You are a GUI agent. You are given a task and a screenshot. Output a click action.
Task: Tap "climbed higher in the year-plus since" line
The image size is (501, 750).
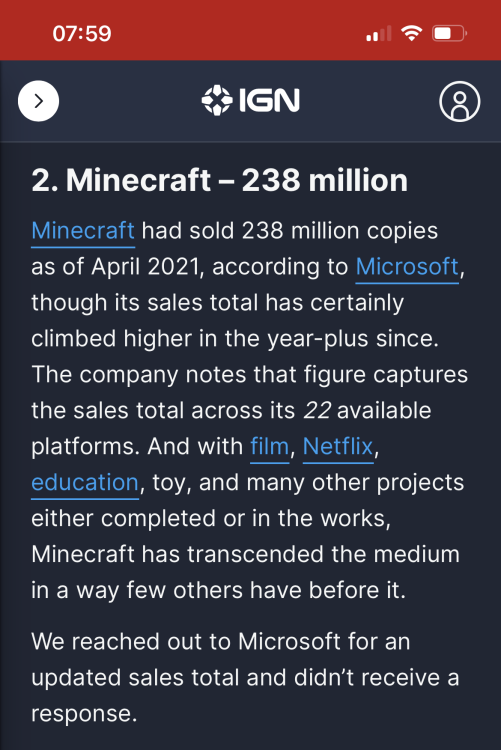click(235, 339)
